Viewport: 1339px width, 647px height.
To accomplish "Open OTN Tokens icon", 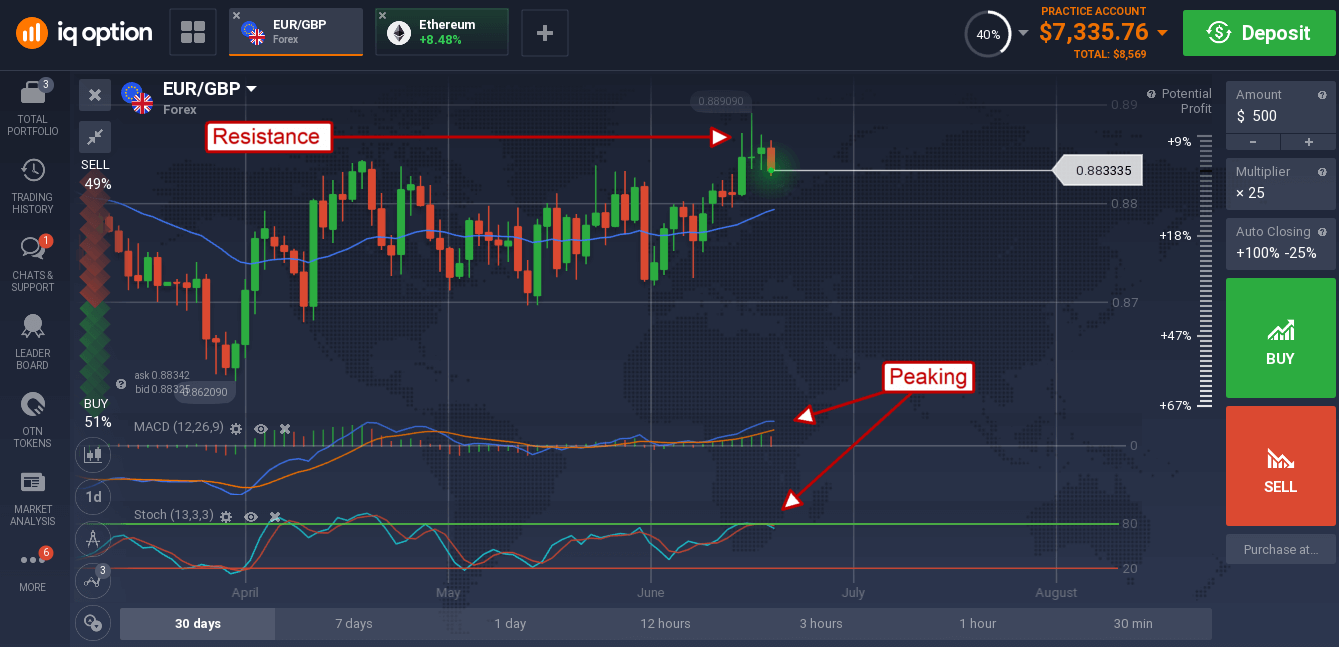I will (x=33, y=405).
